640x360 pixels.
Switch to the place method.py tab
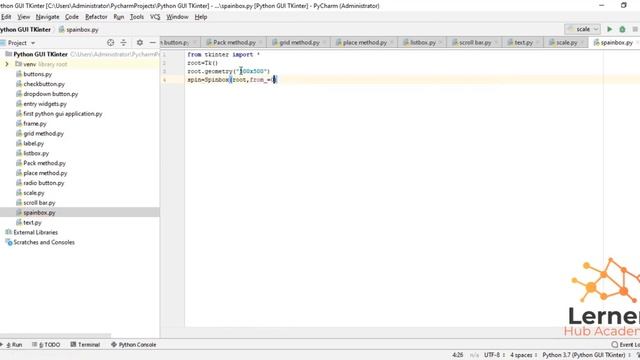[364, 42]
